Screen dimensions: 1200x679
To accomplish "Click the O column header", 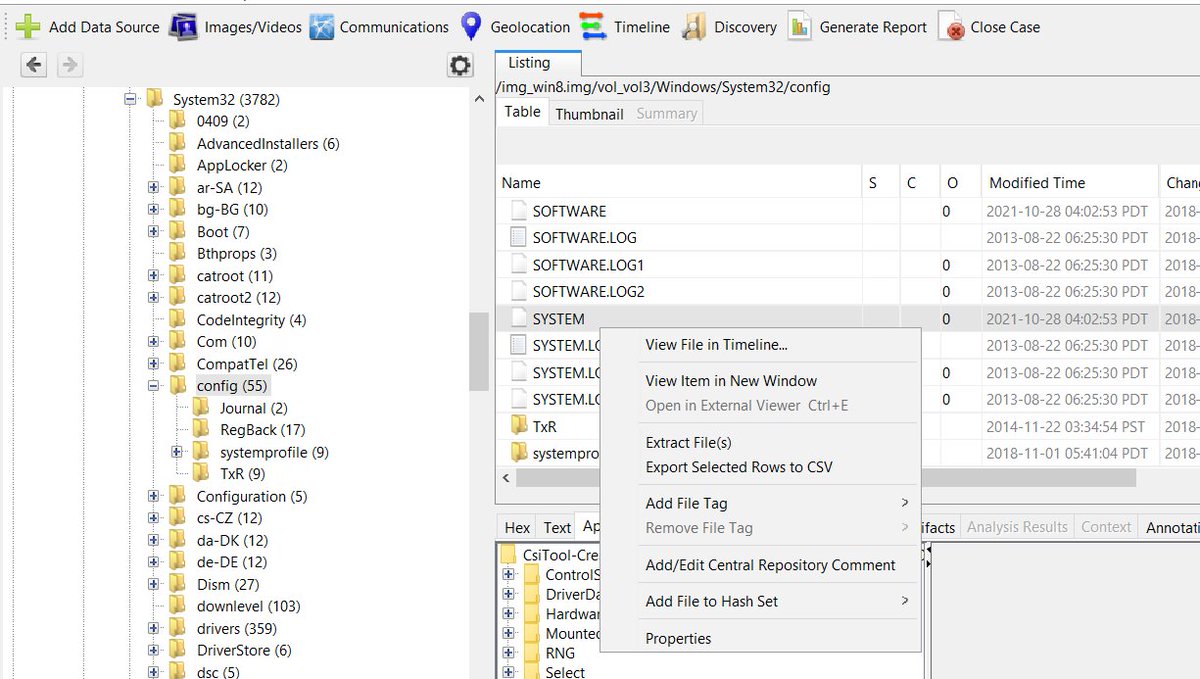I will coord(960,183).
